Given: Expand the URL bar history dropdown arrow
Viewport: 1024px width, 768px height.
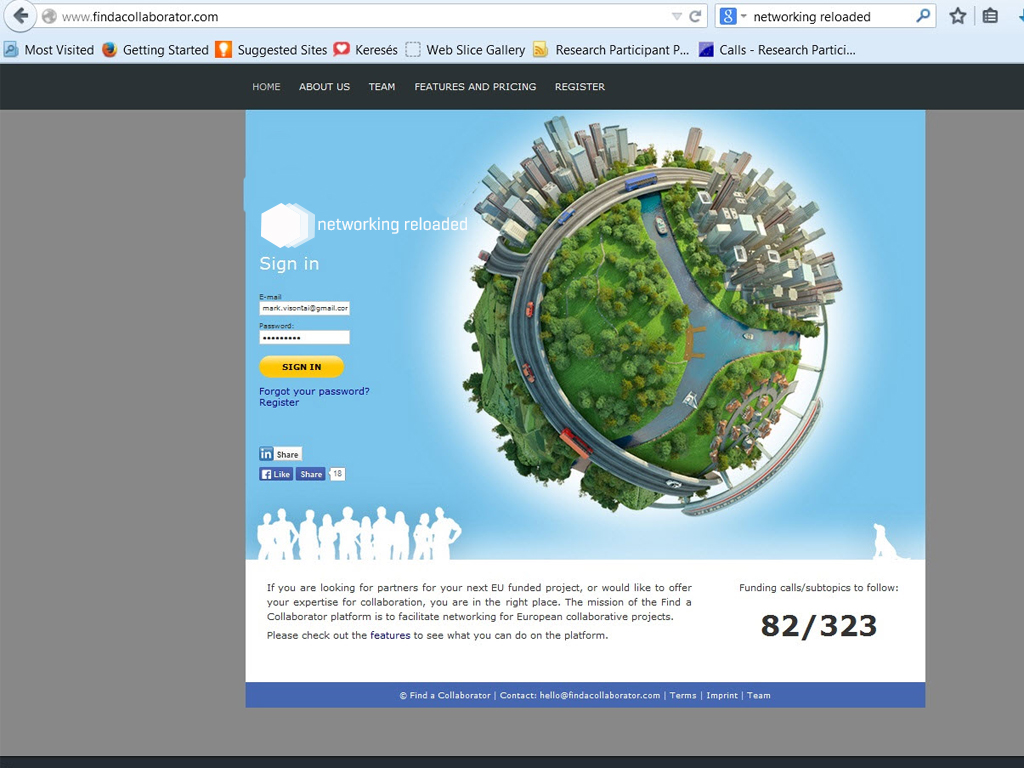Looking at the screenshot, I should click(677, 17).
